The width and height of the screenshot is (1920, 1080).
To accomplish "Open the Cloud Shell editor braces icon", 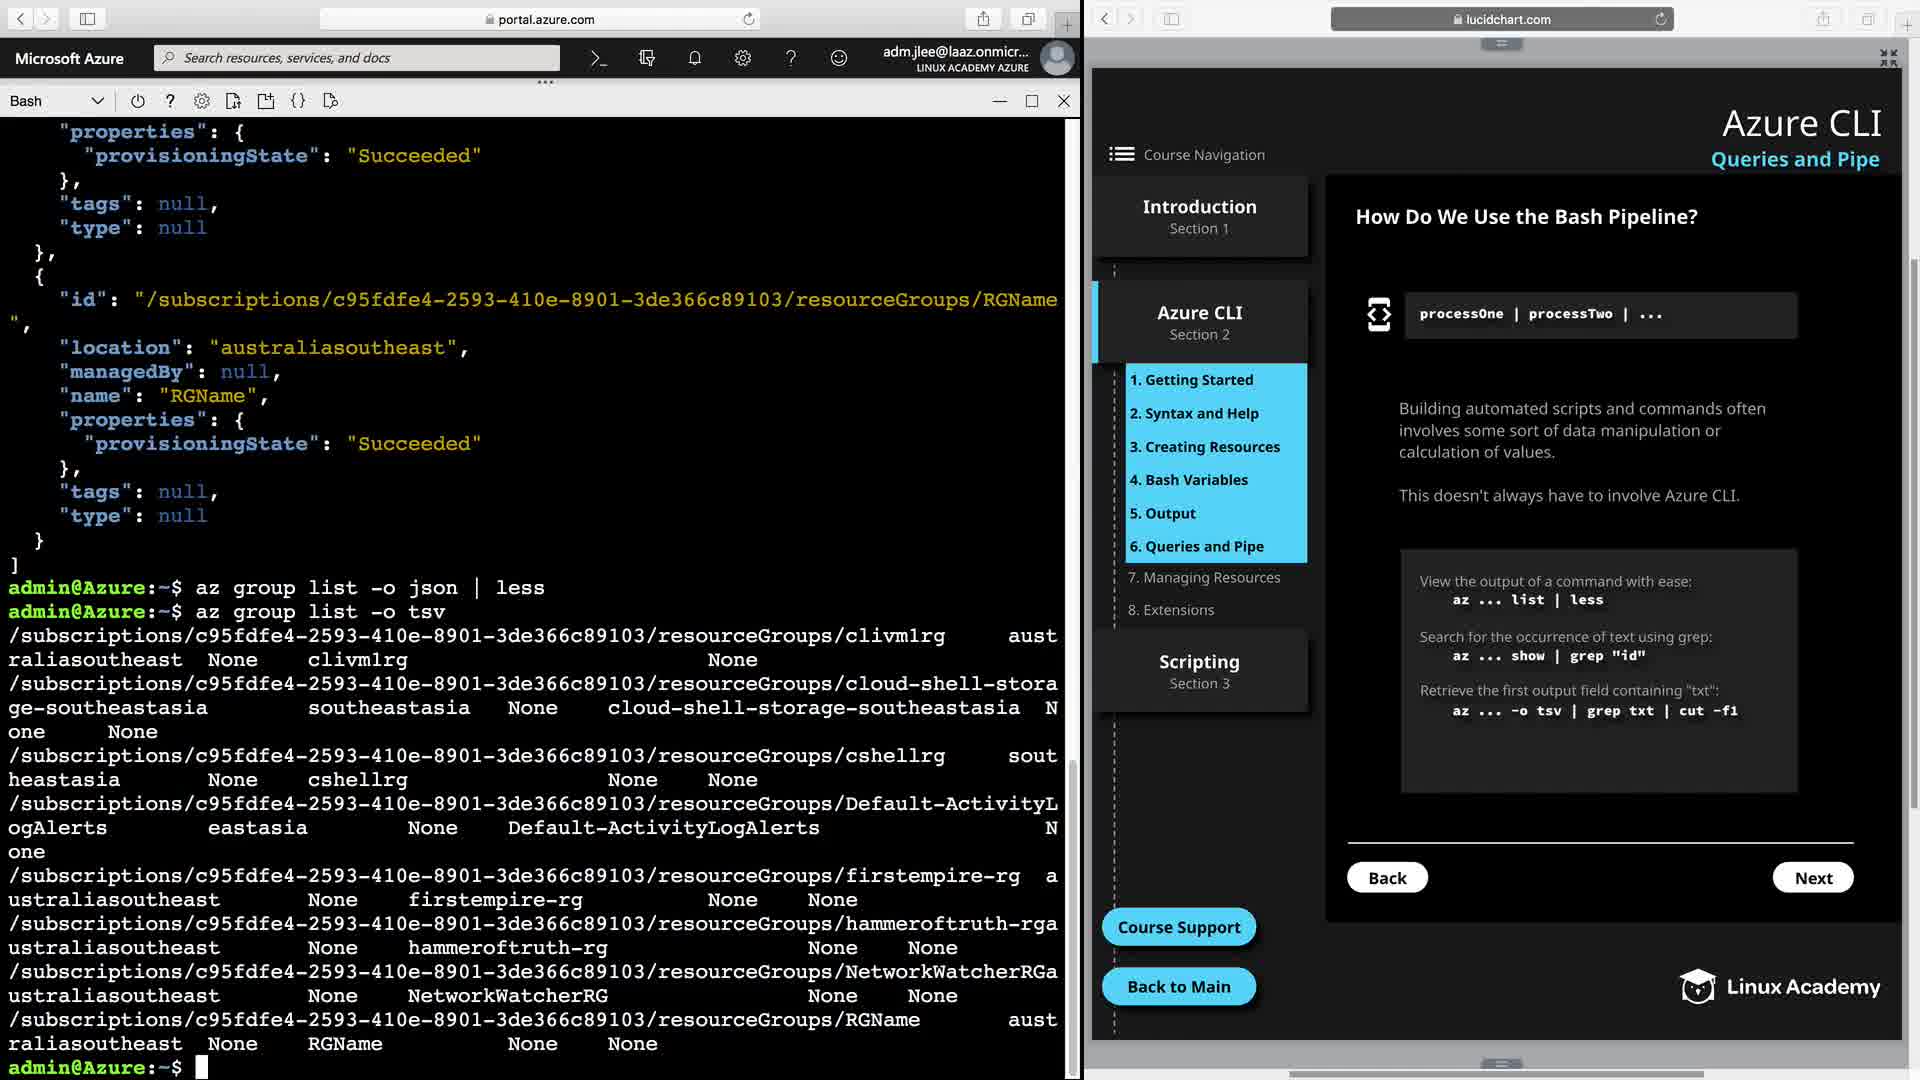I will 298,101.
